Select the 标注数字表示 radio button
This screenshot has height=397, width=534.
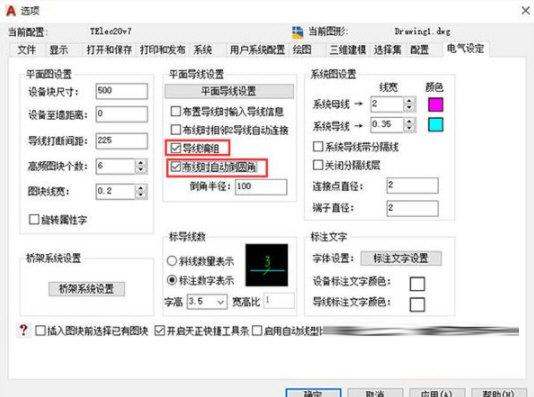[172, 280]
